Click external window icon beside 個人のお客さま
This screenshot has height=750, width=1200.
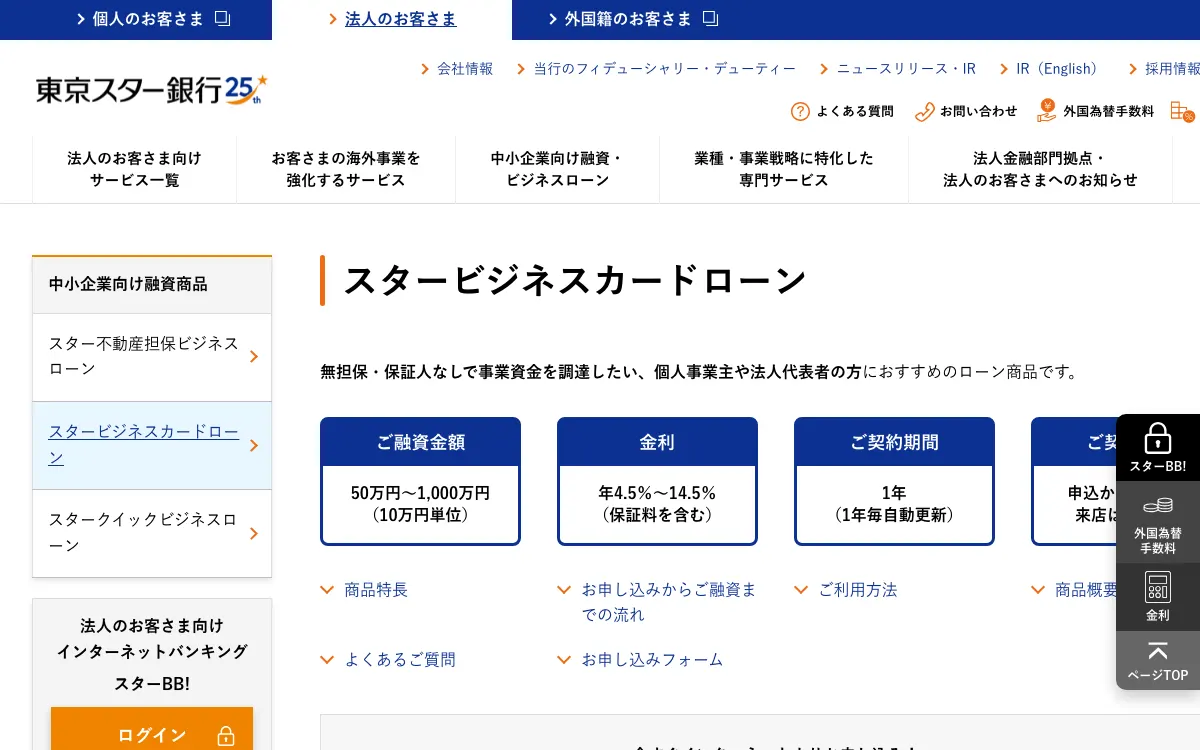[222, 18]
